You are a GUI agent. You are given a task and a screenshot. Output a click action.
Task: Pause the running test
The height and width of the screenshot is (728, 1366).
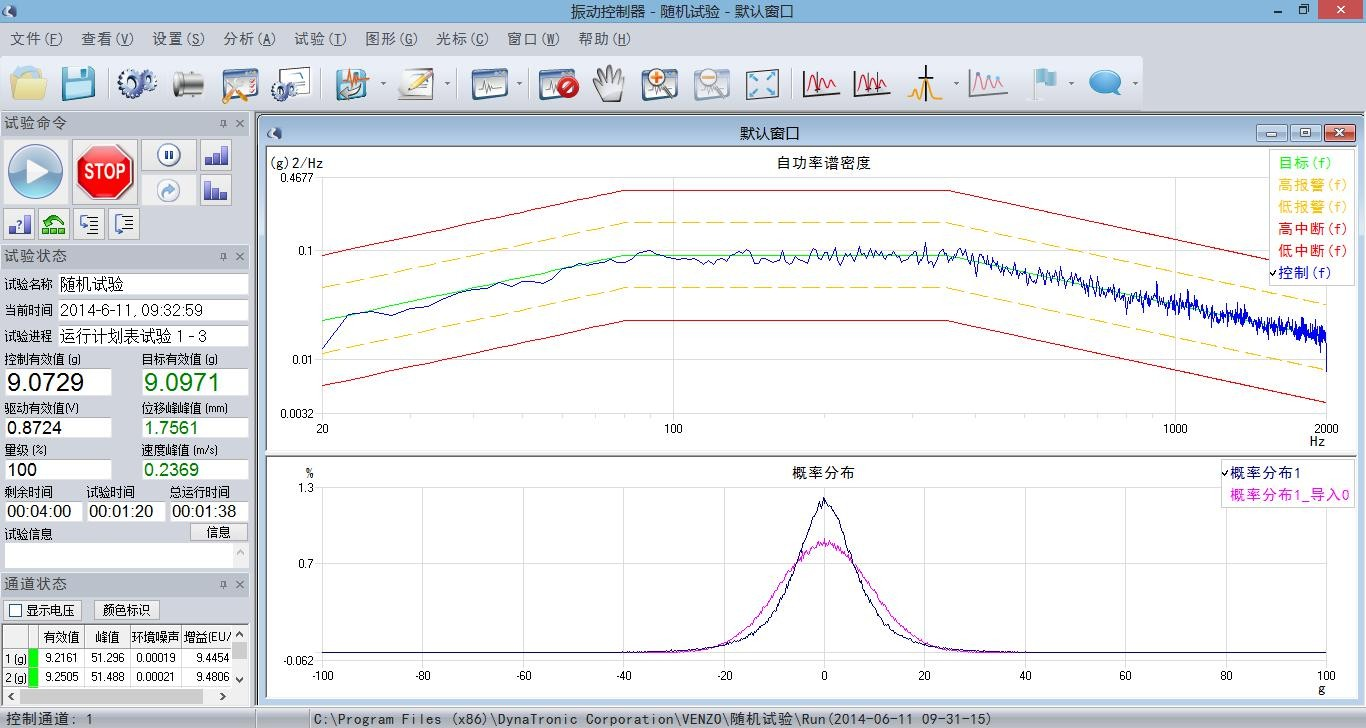[168, 155]
